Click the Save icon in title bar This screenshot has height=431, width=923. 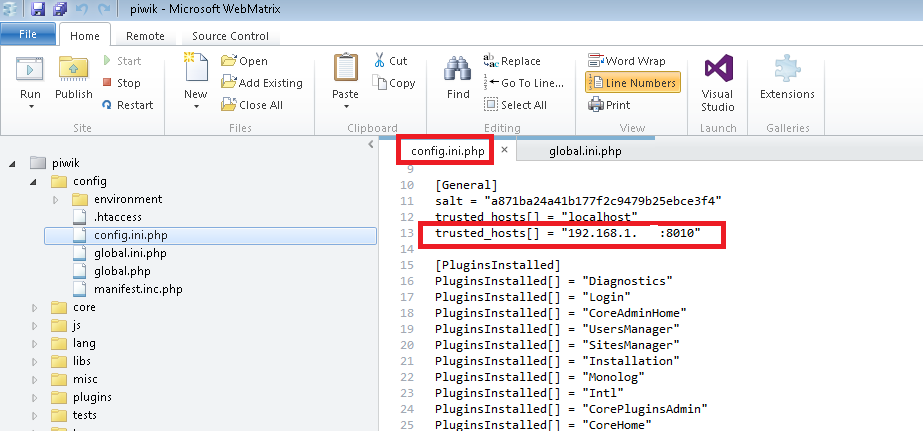tap(38, 9)
